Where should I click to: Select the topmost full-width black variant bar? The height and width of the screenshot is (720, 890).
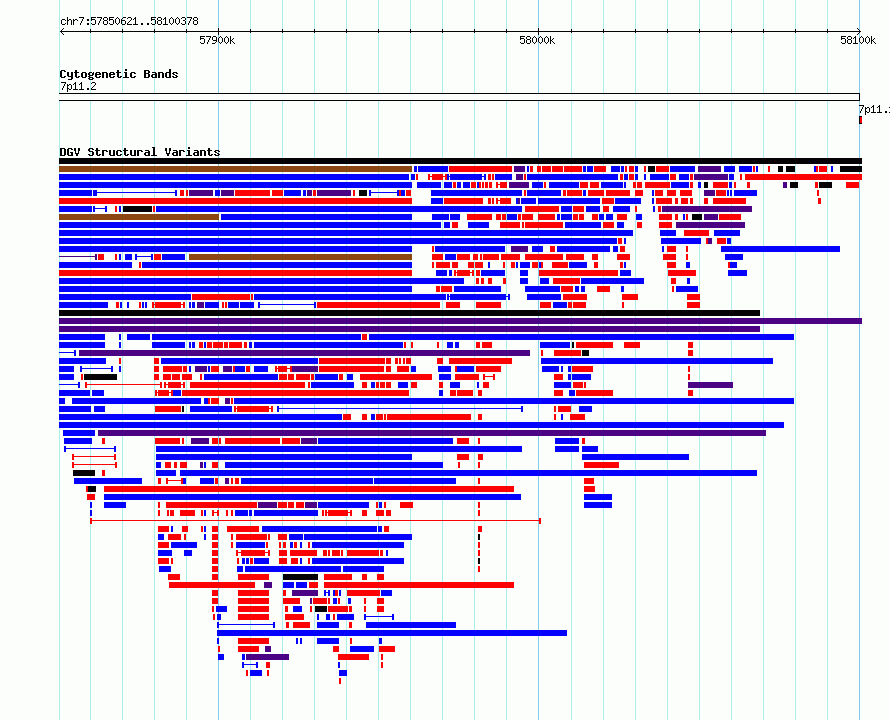pos(460,161)
